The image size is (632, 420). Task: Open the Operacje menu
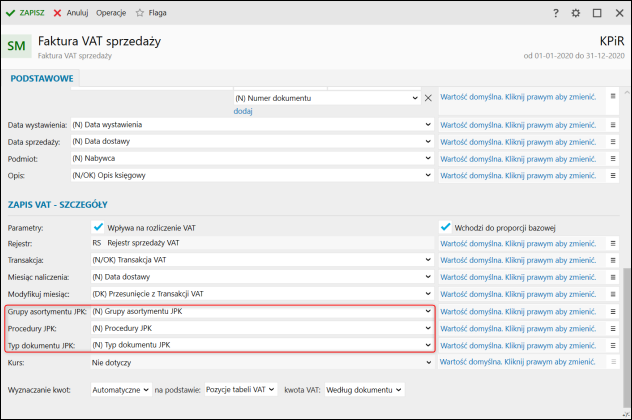[x=111, y=14]
